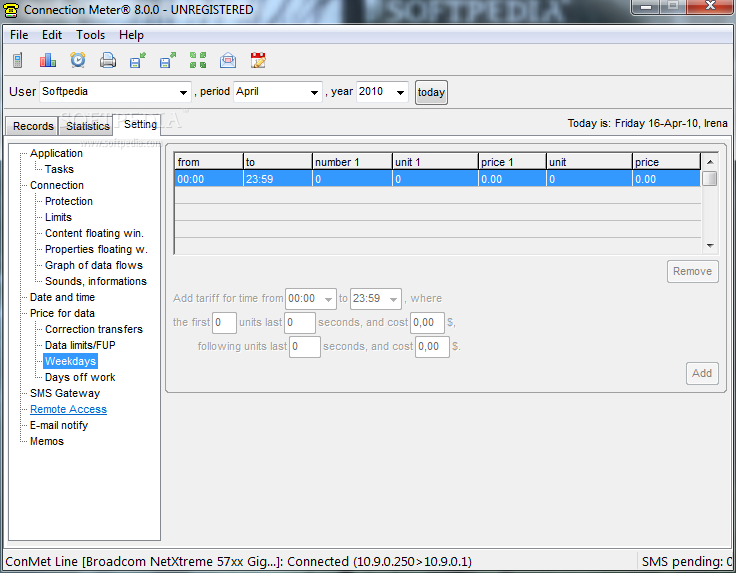The height and width of the screenshot is (573, 736).
Task: Select Weekdays in the settings tree
Action: pos(70,361)
